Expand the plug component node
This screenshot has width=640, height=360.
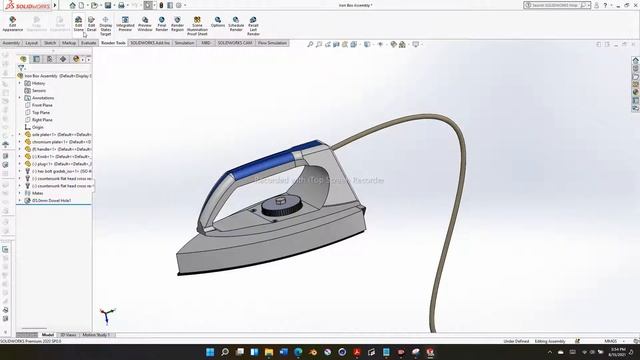pos(20,164)
